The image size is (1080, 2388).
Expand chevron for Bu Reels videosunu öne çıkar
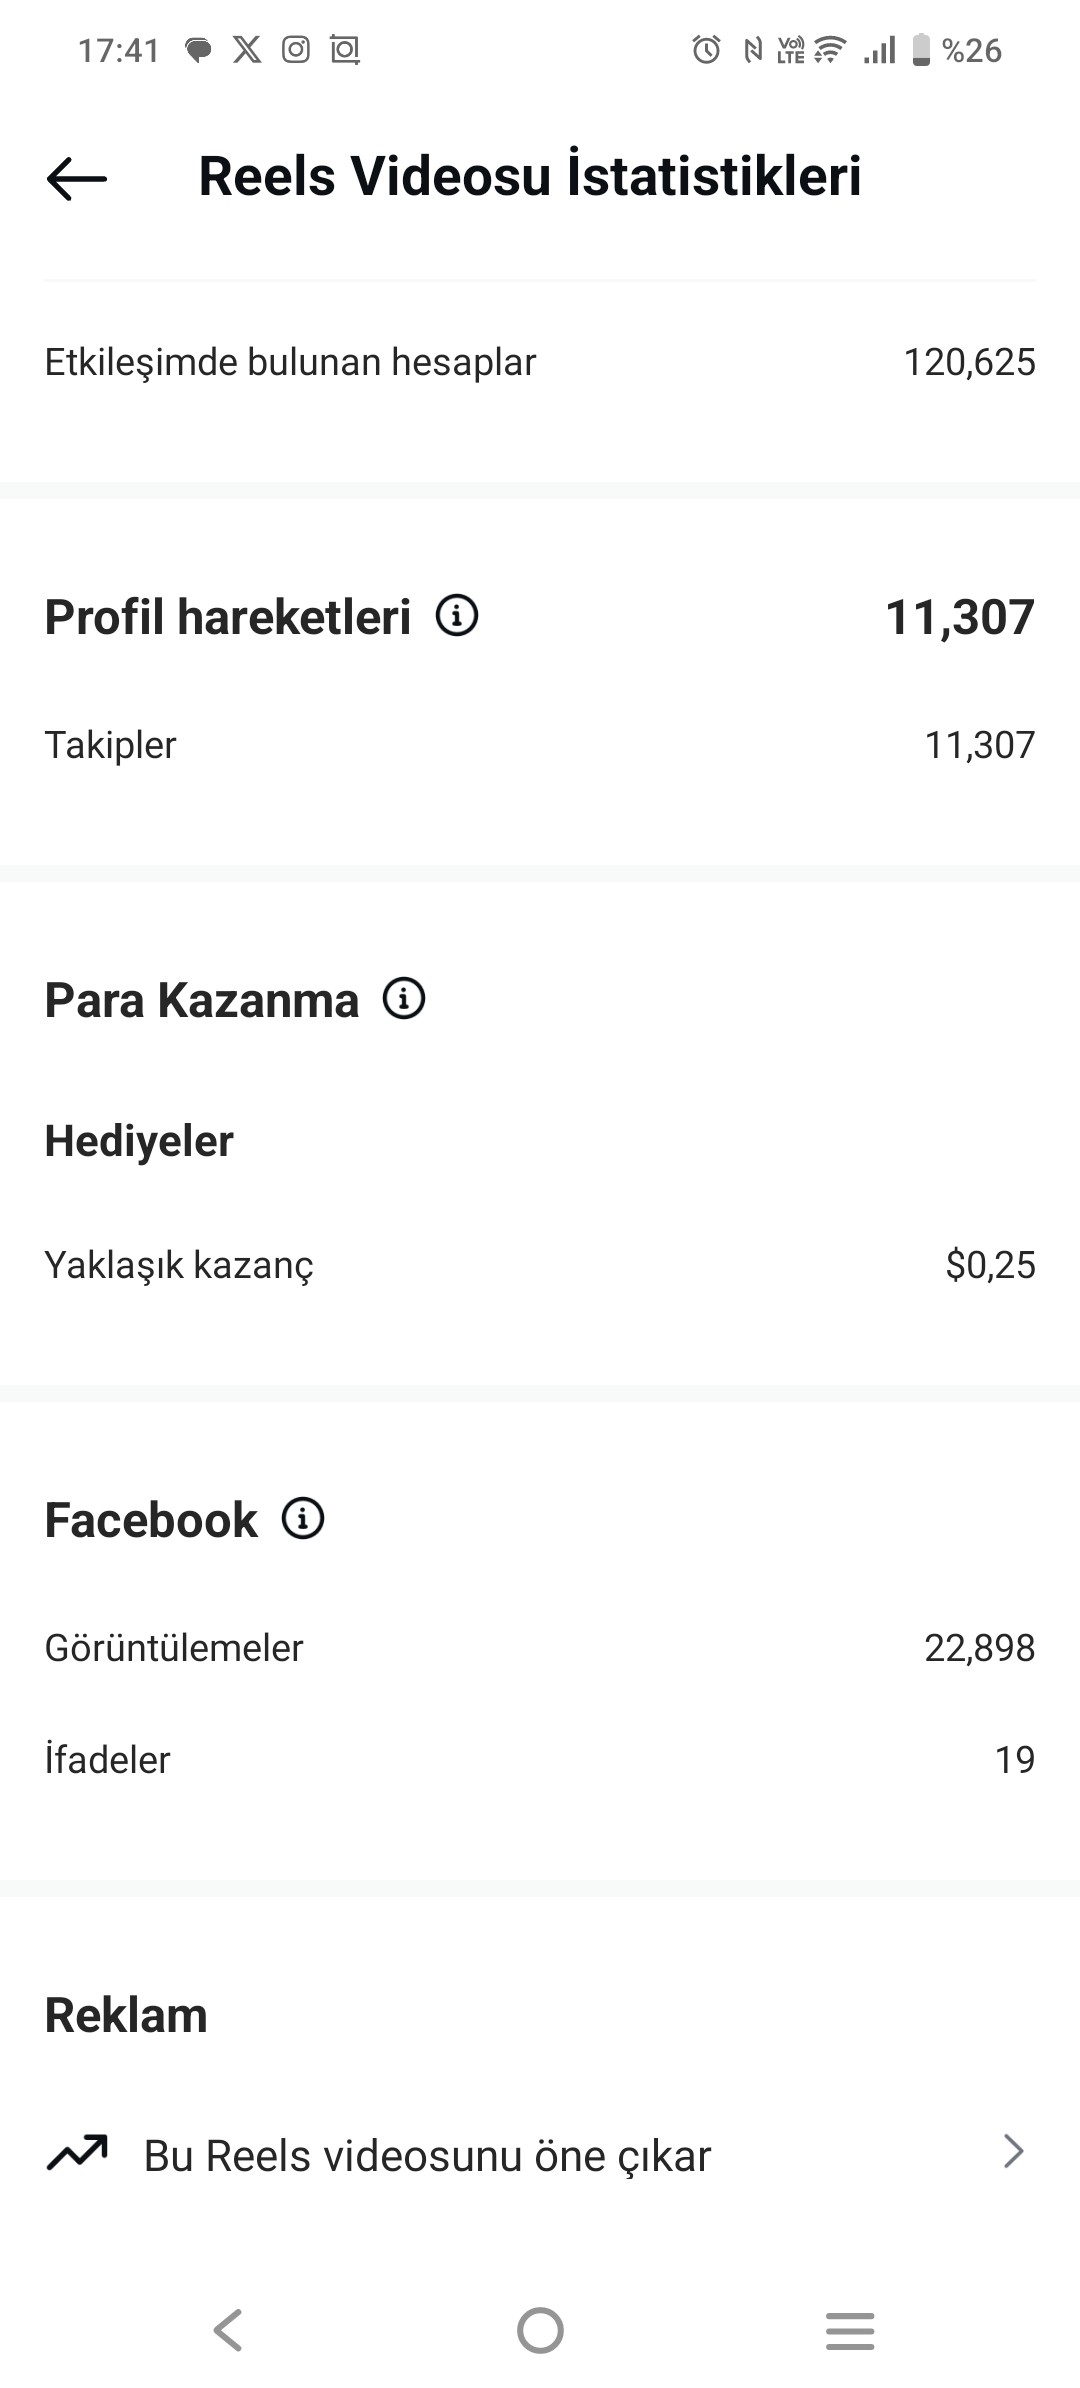(1014, 2151)
